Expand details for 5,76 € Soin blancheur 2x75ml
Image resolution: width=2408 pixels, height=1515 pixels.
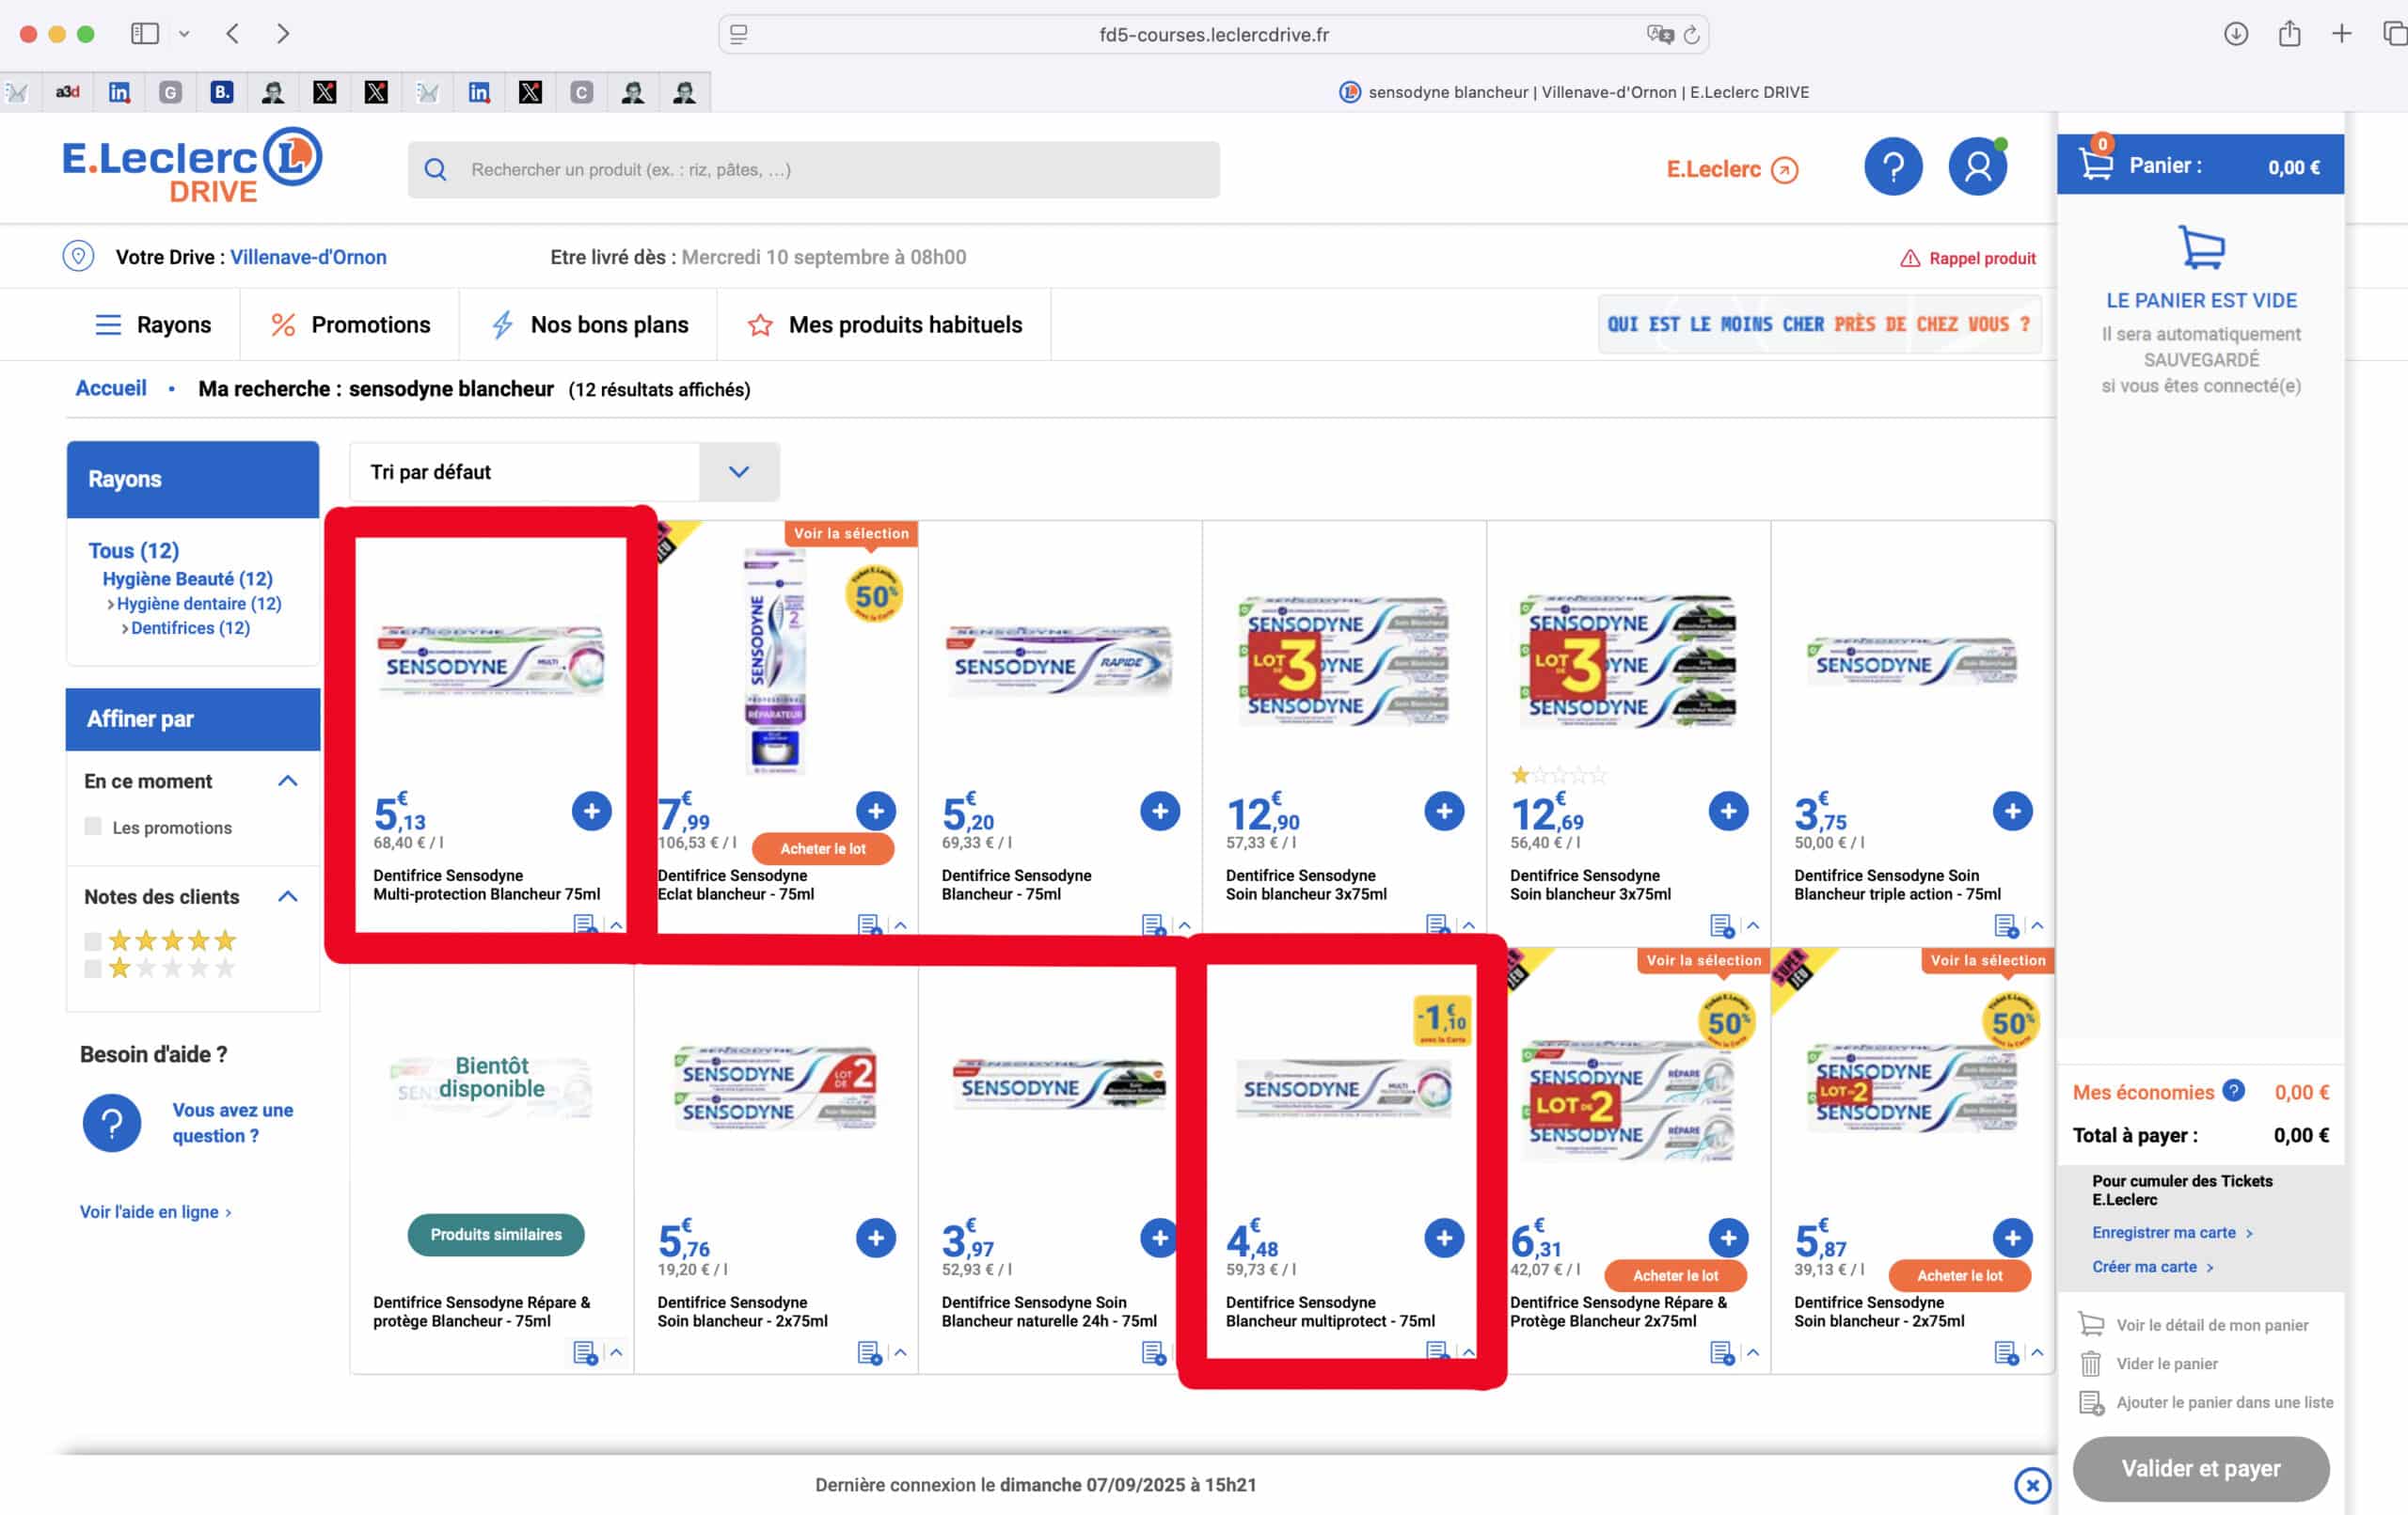900,1353
